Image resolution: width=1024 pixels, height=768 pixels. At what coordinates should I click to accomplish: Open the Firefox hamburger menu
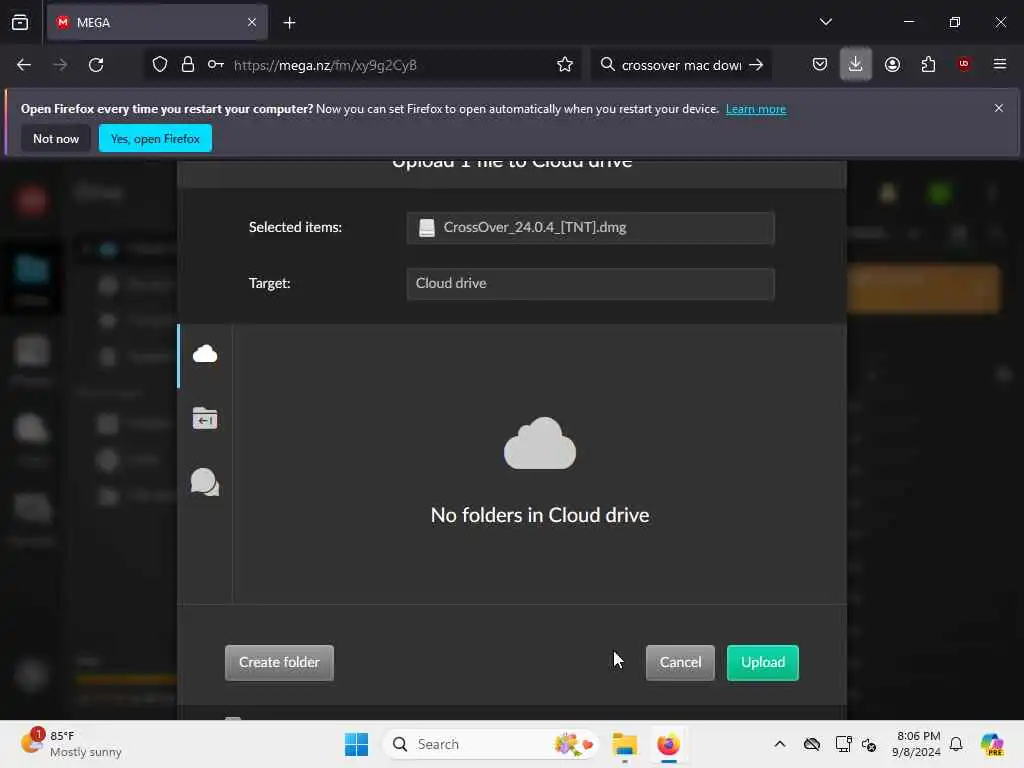pos(1000,64)
